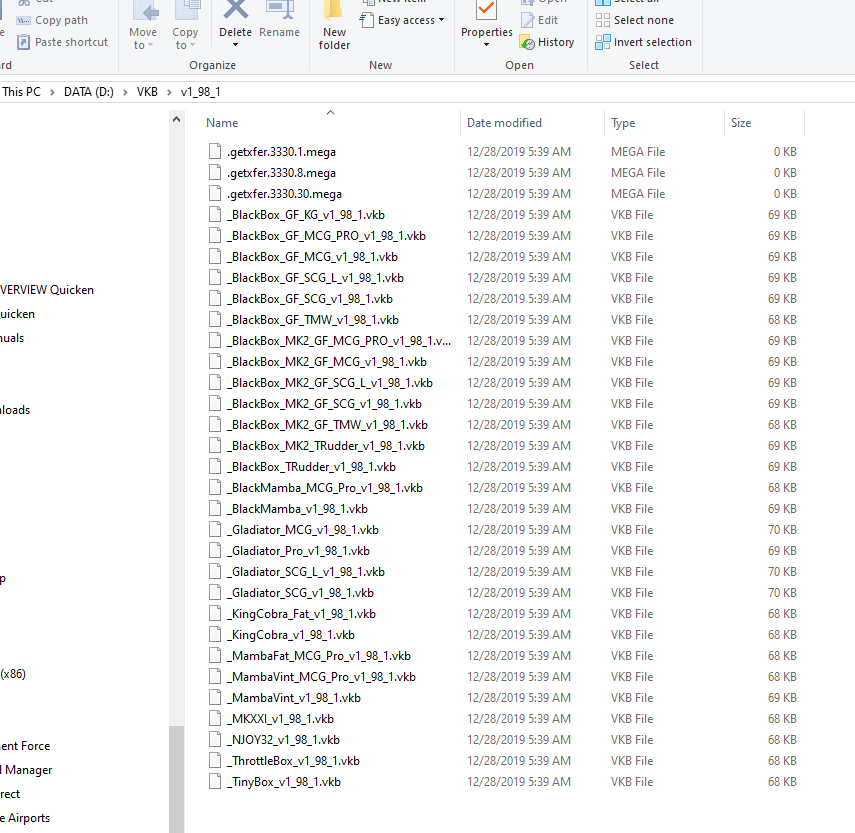
Task: Click the file icon of _Gladiator_Pro_v1_98_1.vkb
Action: point(215,551)
